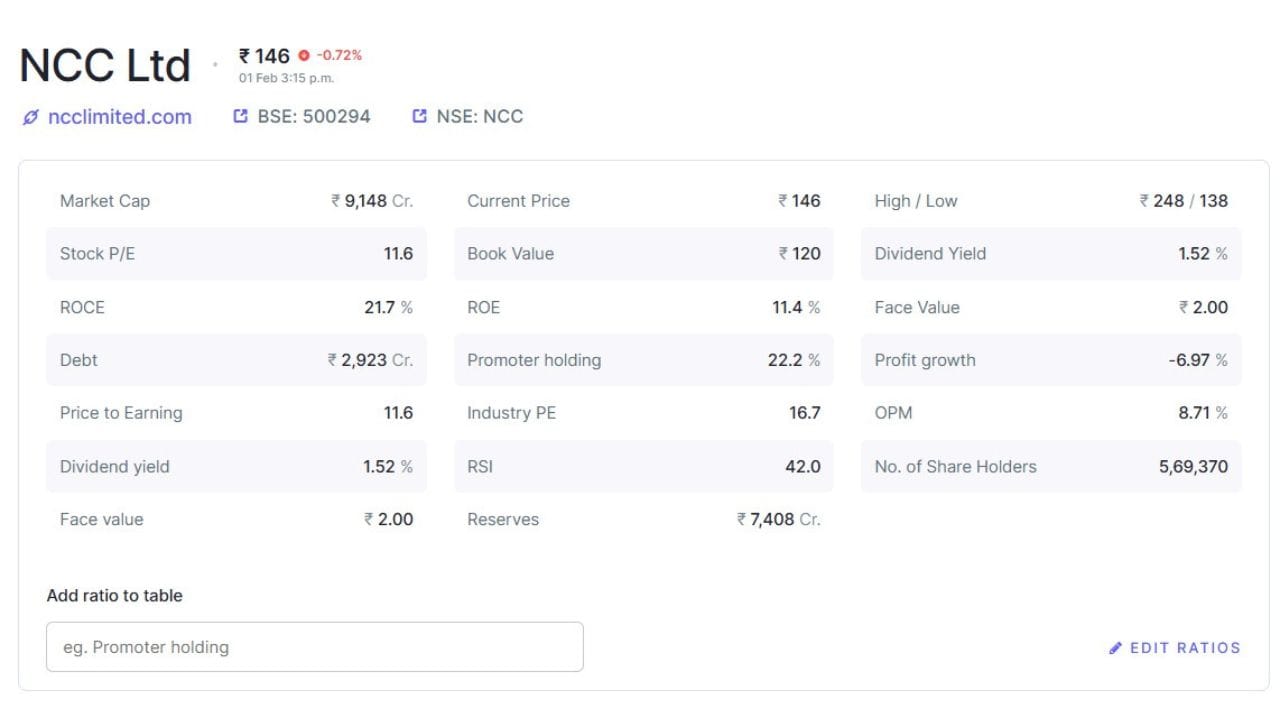Click the -0.72% price change percentage
This screenshot has width=1280, height=720.
point(339,56)
